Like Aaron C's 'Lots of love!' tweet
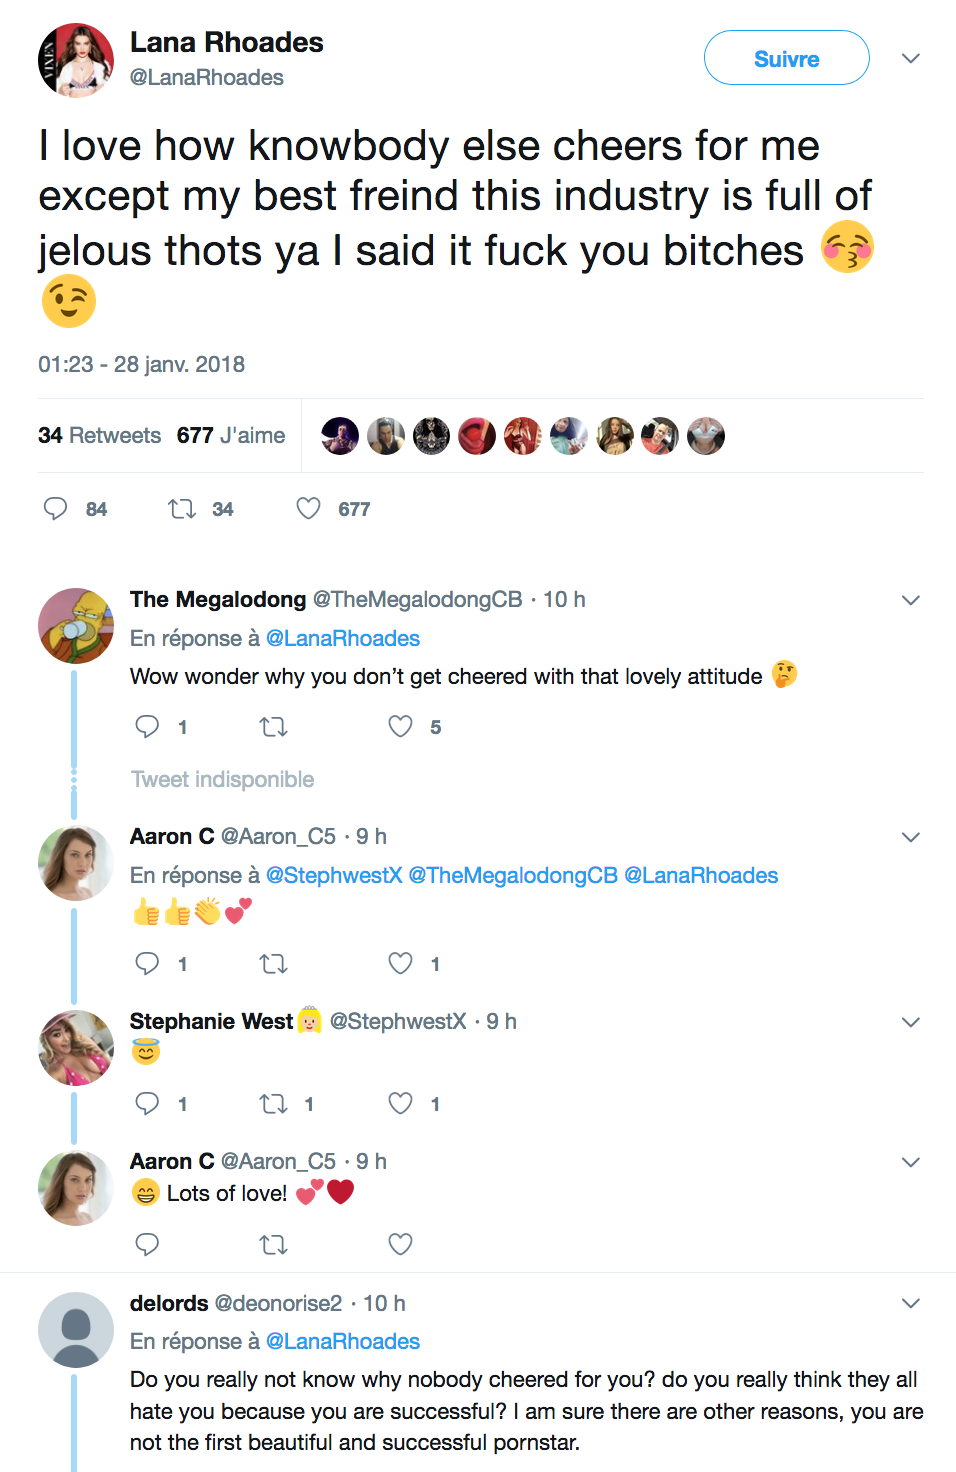The height and width of the screenshot is (1472, 956). [400, 1245]
